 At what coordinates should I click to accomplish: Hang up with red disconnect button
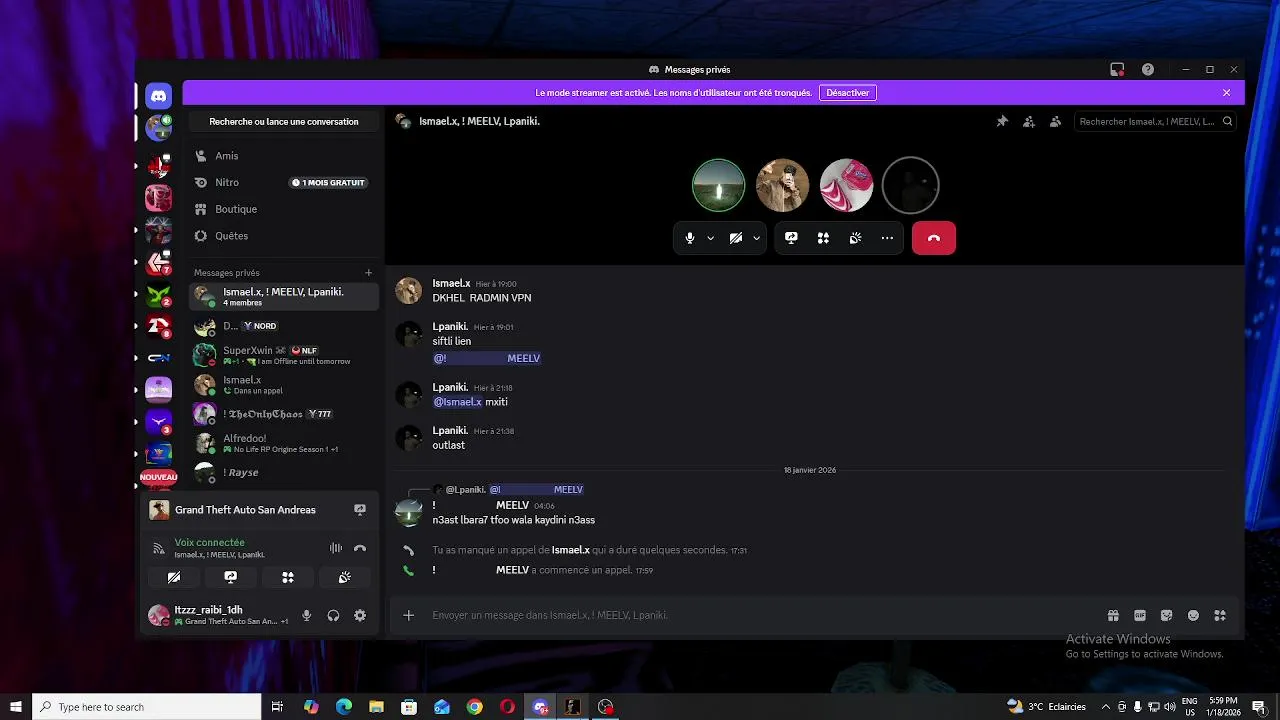point(934,238)
